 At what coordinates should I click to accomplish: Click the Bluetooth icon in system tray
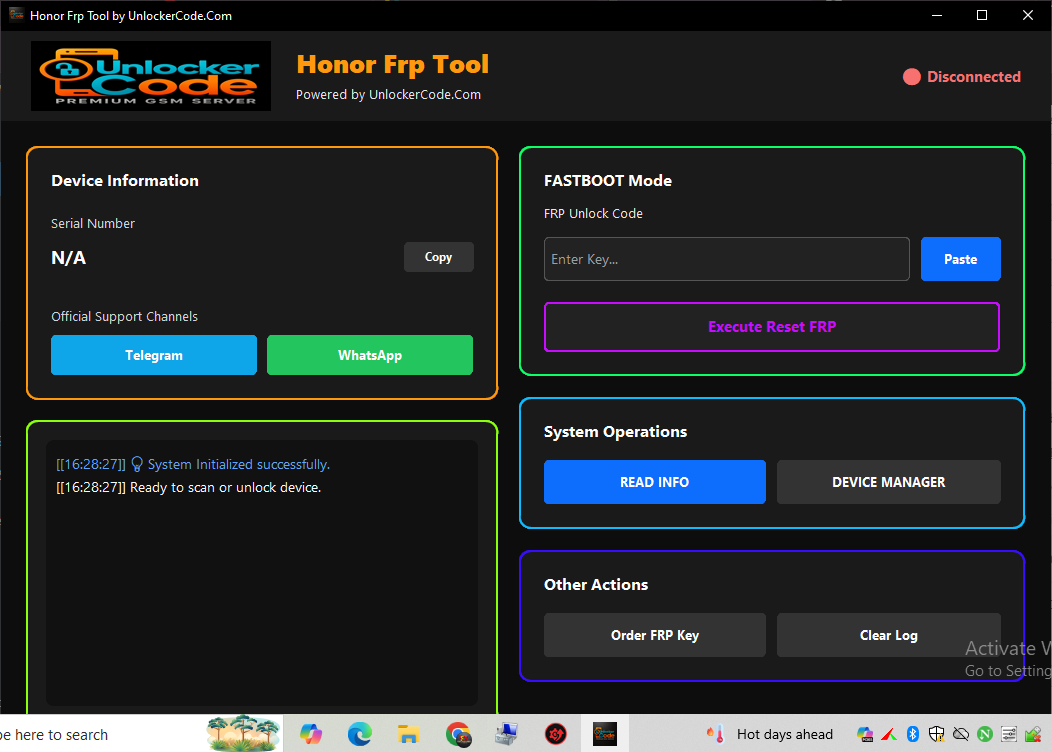(912, 735)
